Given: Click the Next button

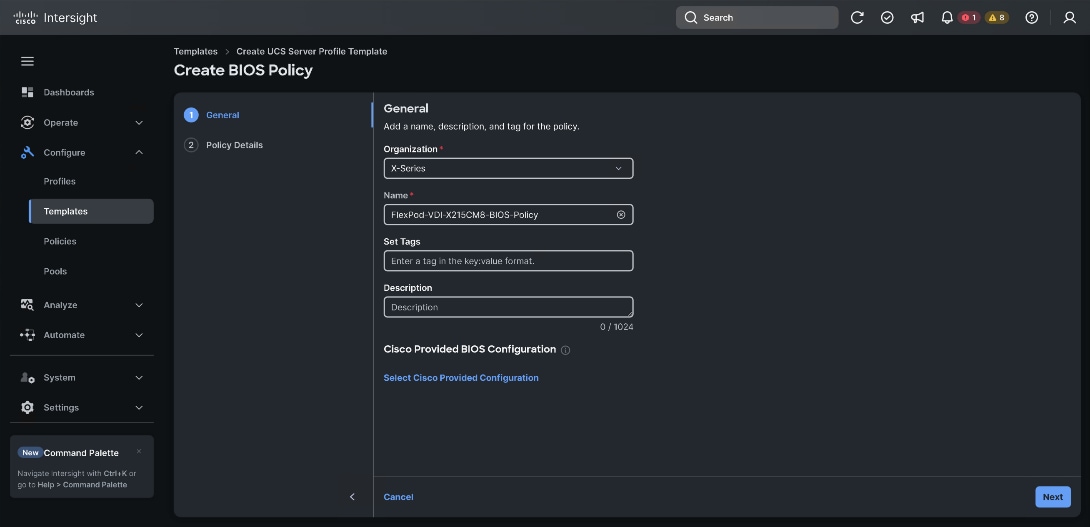Looking at the screenshot, I should click(x=1052, y=496).
